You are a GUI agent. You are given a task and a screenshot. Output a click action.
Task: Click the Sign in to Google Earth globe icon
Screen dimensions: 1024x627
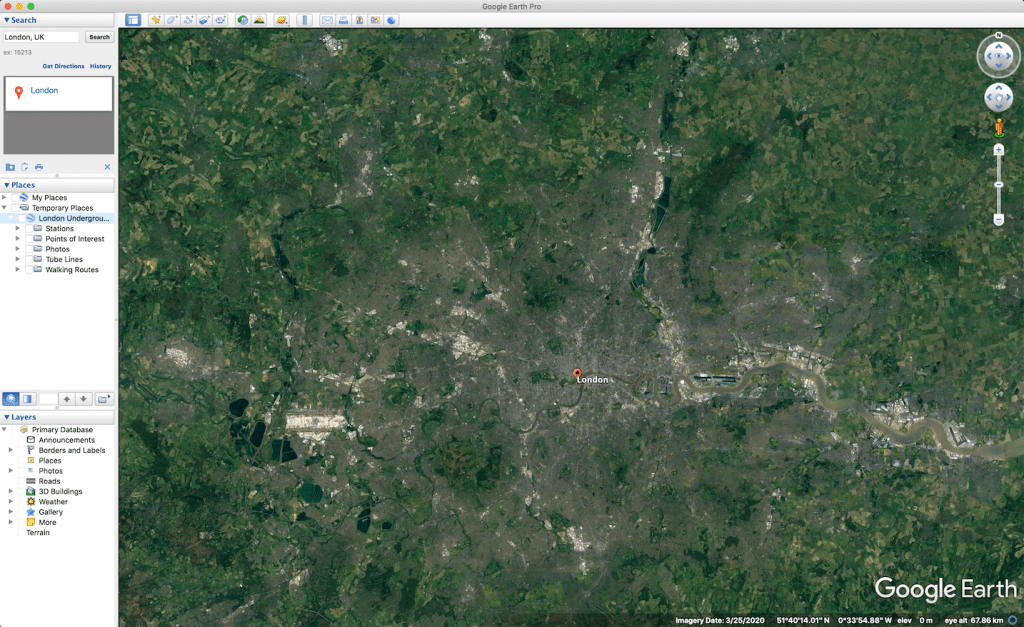click(x=391, y=20)
